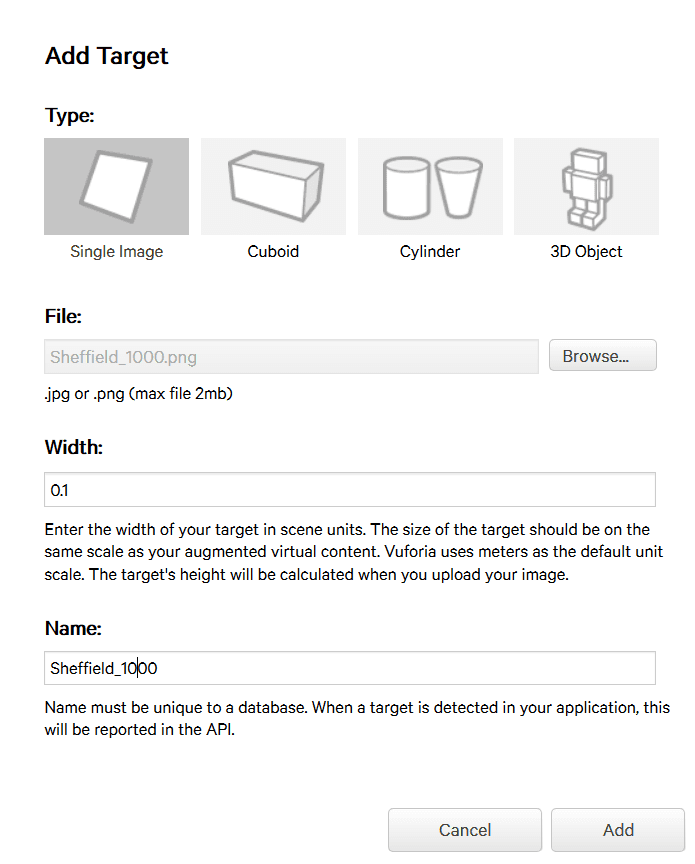Click the "3D Object" caption text
The image size is (695, 864).
(x=586, y=252)
